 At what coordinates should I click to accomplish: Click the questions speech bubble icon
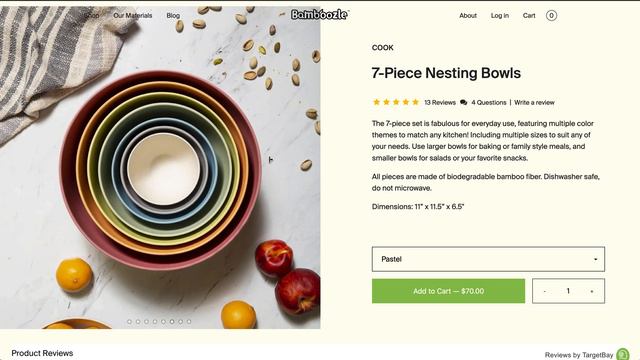463,102
